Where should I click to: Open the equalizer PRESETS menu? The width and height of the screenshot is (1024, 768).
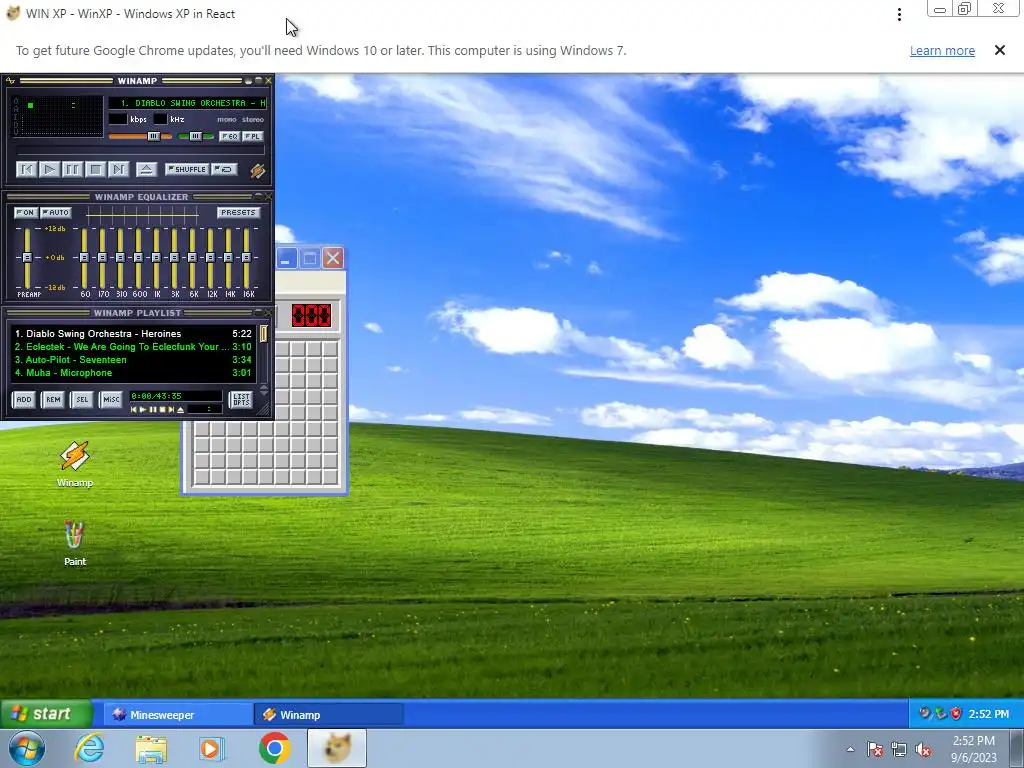[238, 213]
